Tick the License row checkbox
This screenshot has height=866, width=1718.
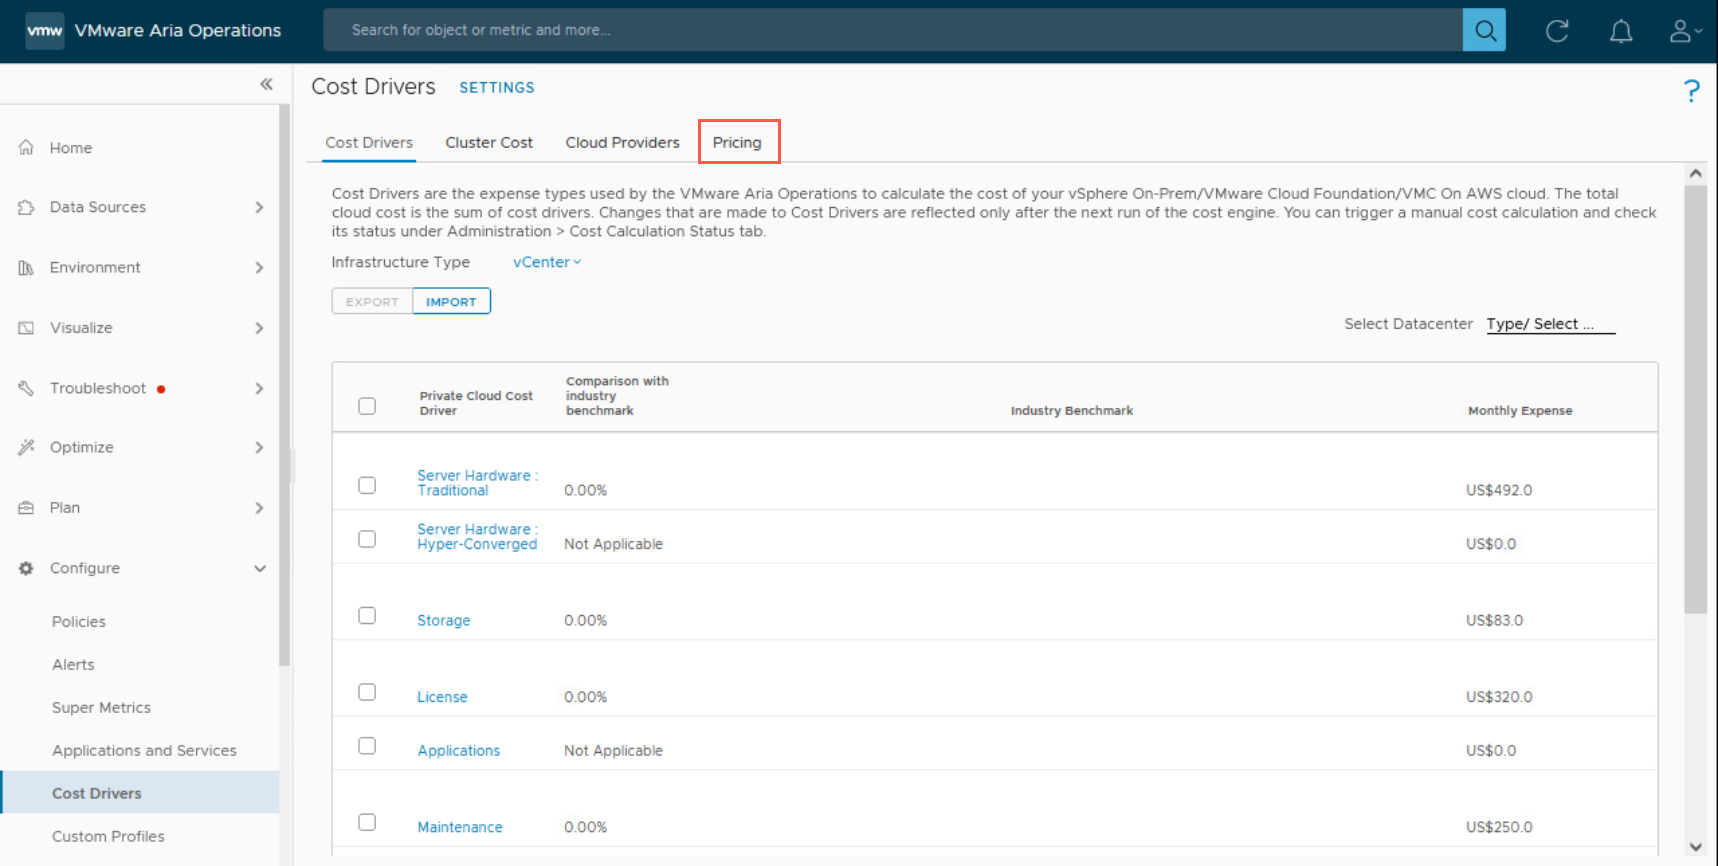(367, 692)
